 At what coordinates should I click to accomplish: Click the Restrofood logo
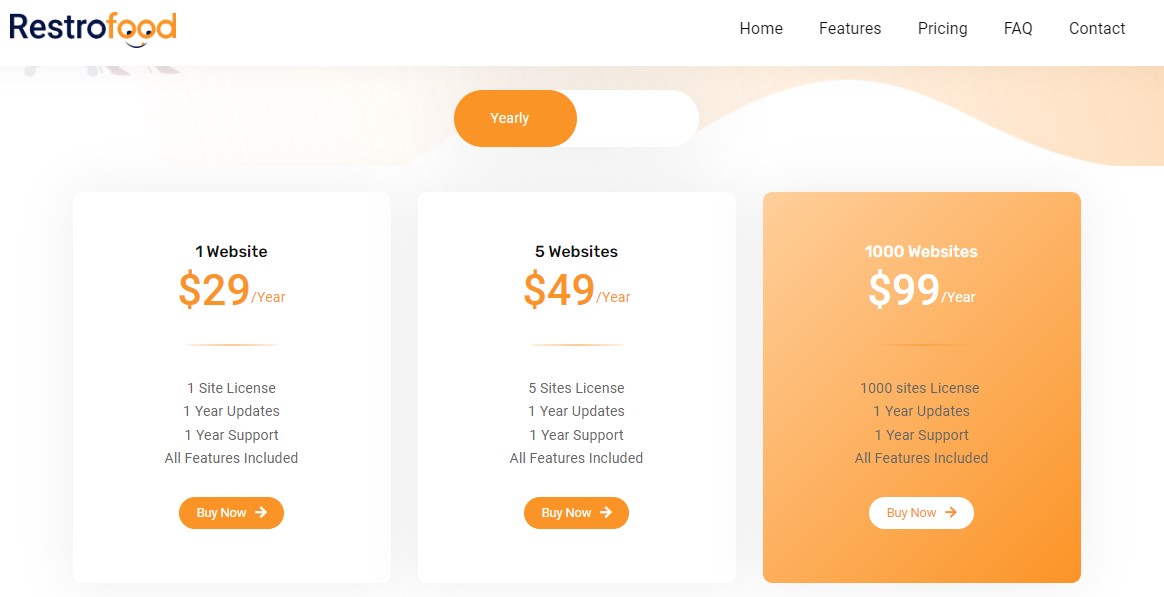(x=93, y=28)
